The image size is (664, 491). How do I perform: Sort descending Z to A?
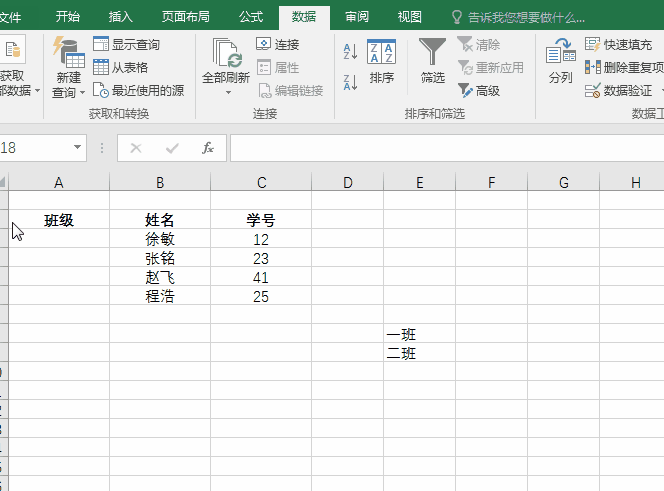point(350,82)
